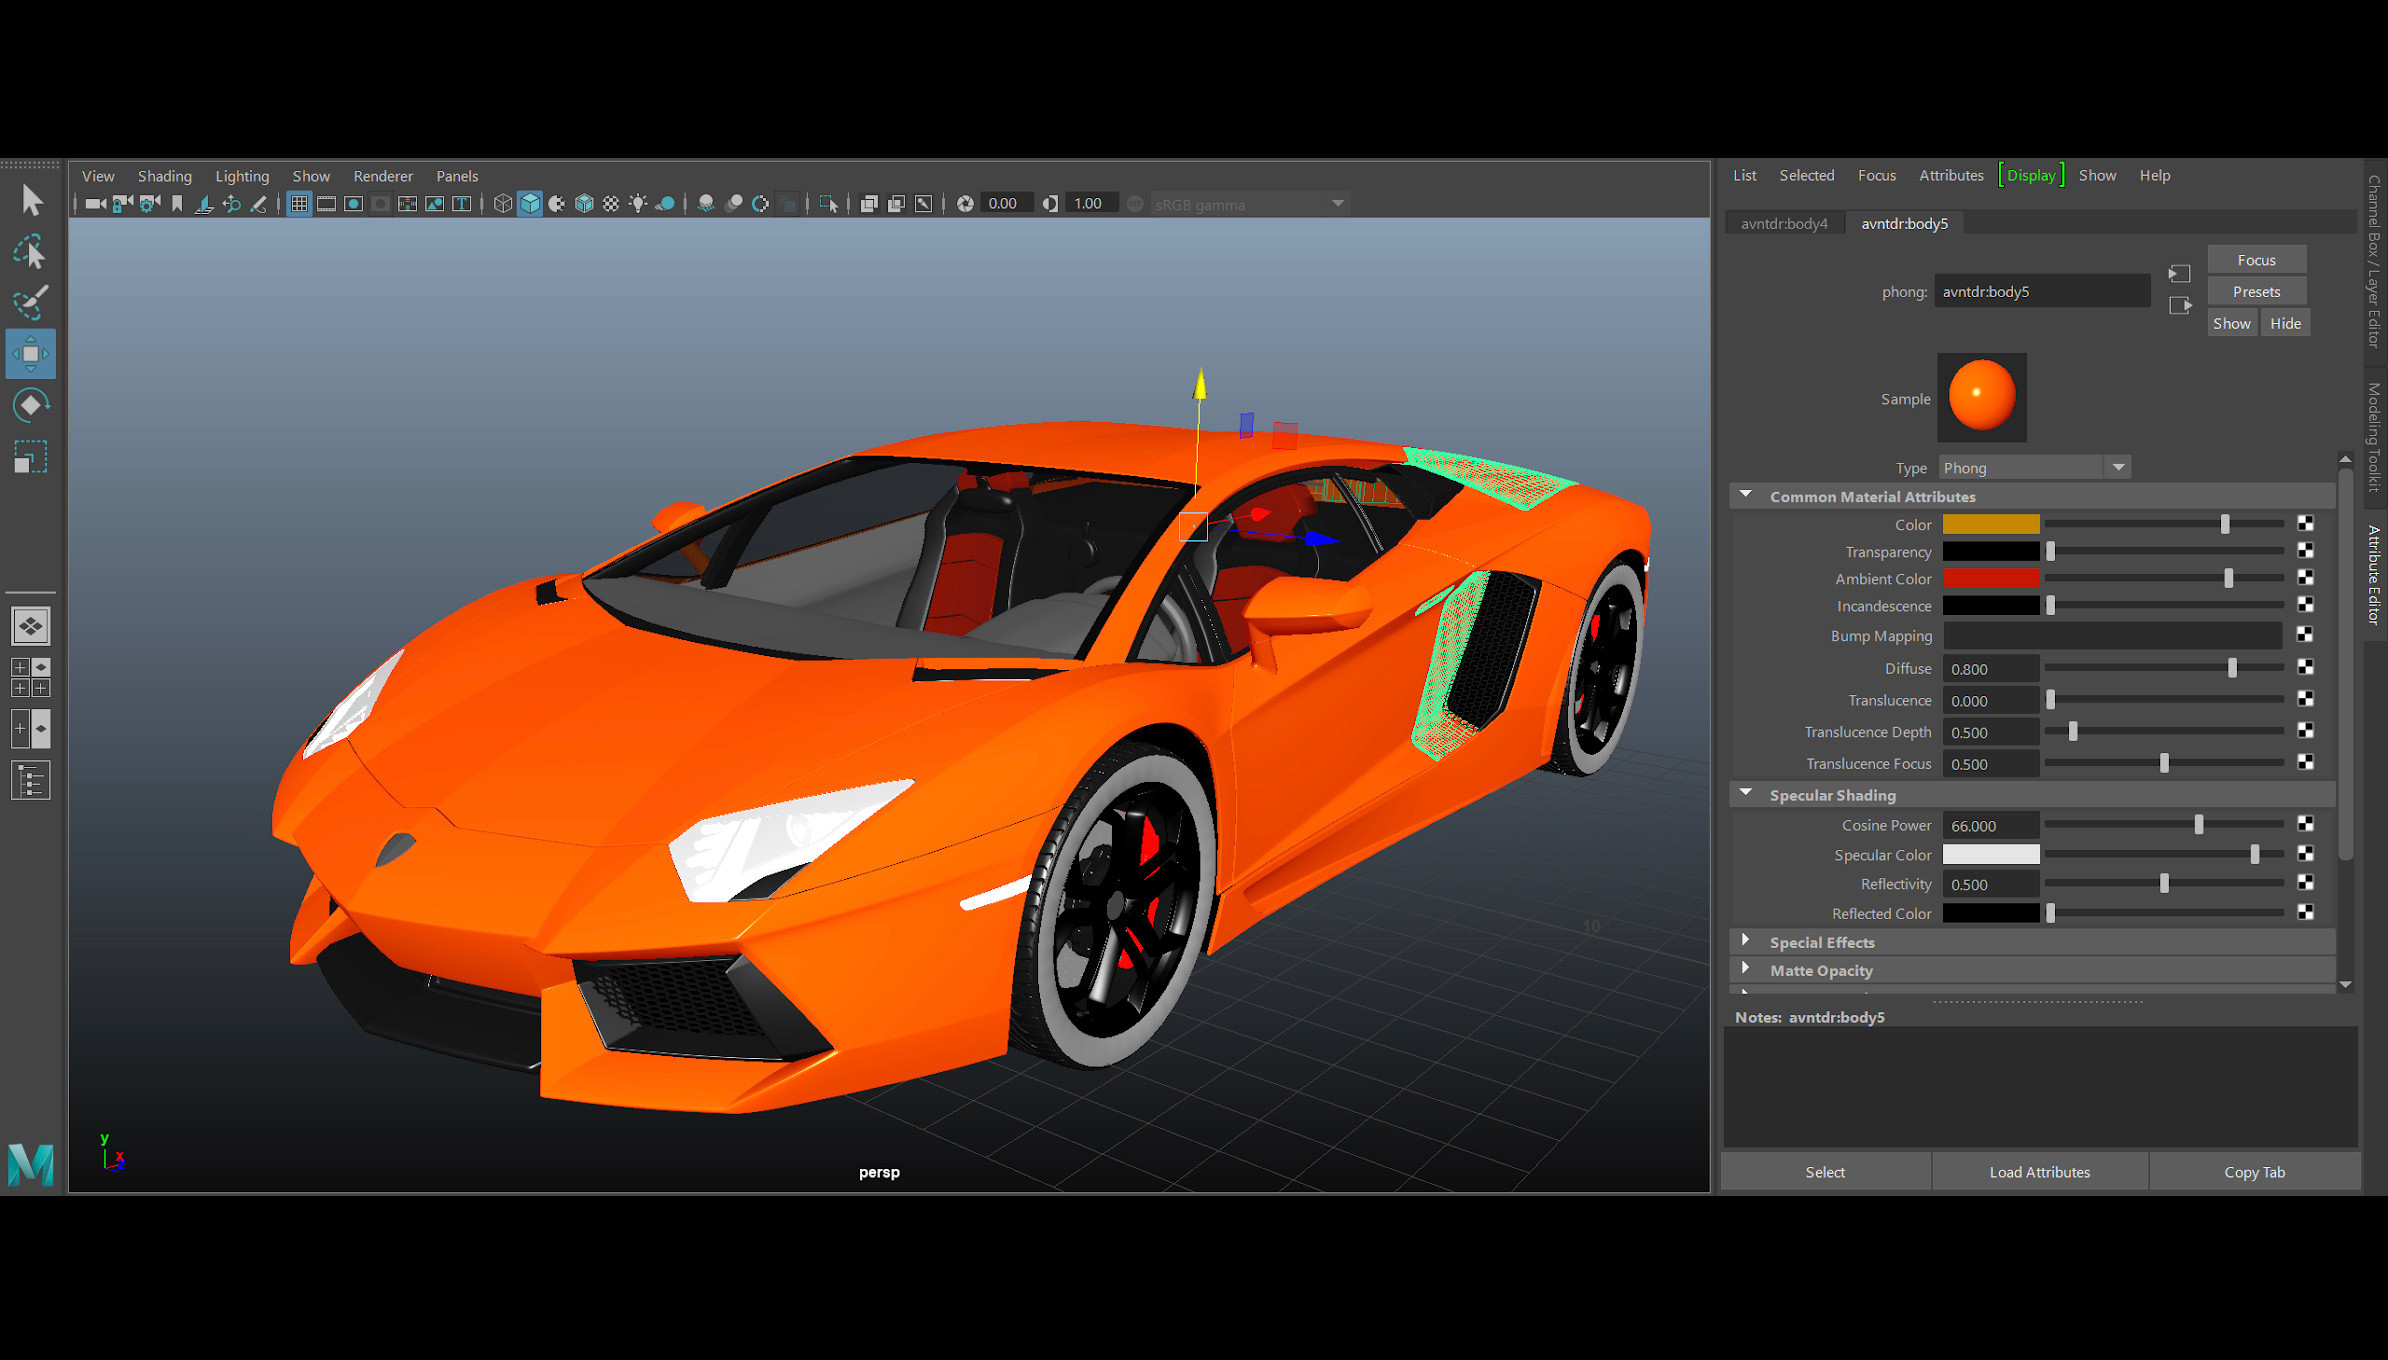Click the Color swatch

tap(1990, 524)
